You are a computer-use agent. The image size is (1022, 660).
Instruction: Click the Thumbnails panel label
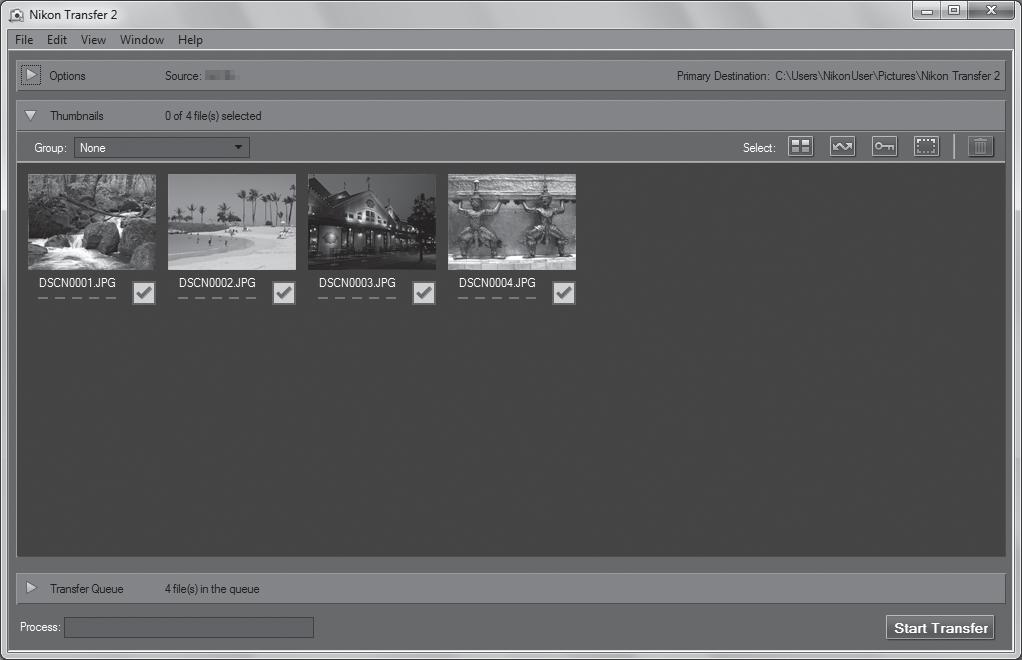point(77,116)
